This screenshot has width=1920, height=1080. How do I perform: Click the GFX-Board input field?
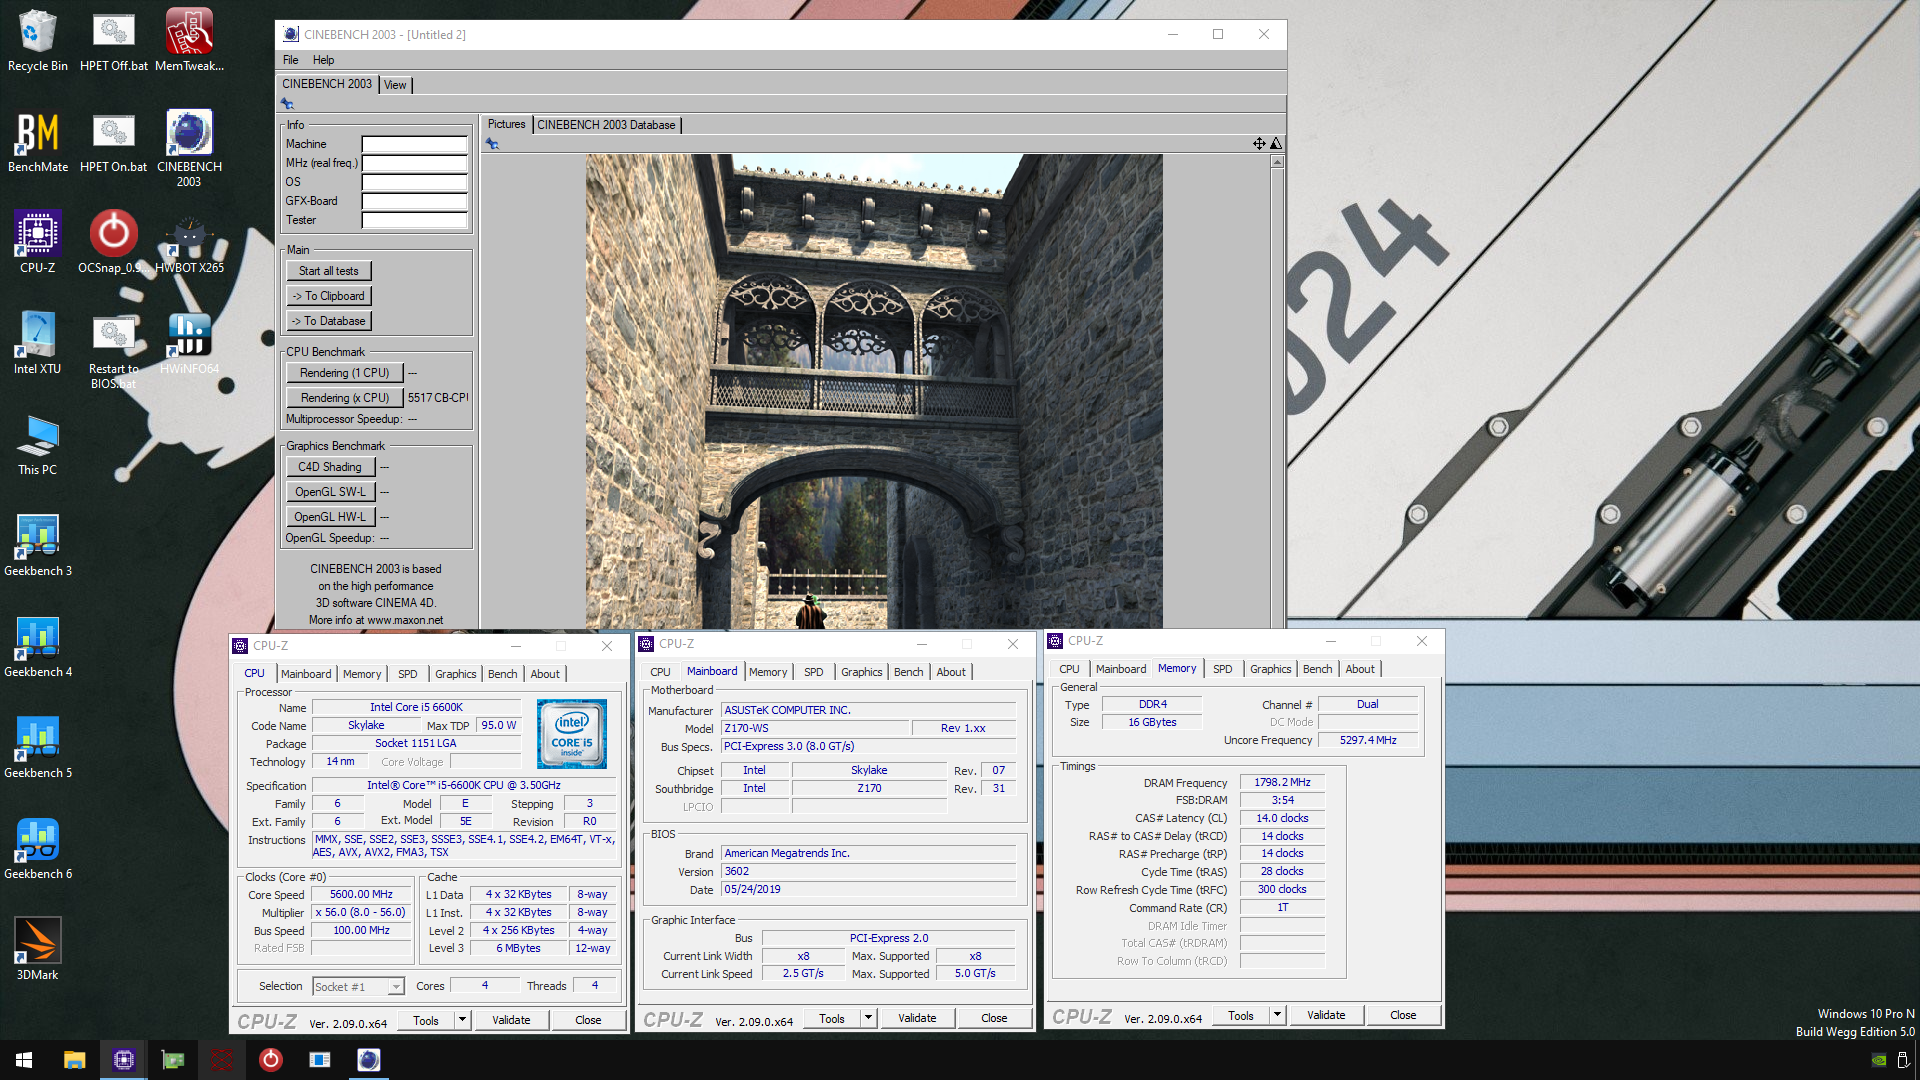pyautogui.click(x=414, y=201)
